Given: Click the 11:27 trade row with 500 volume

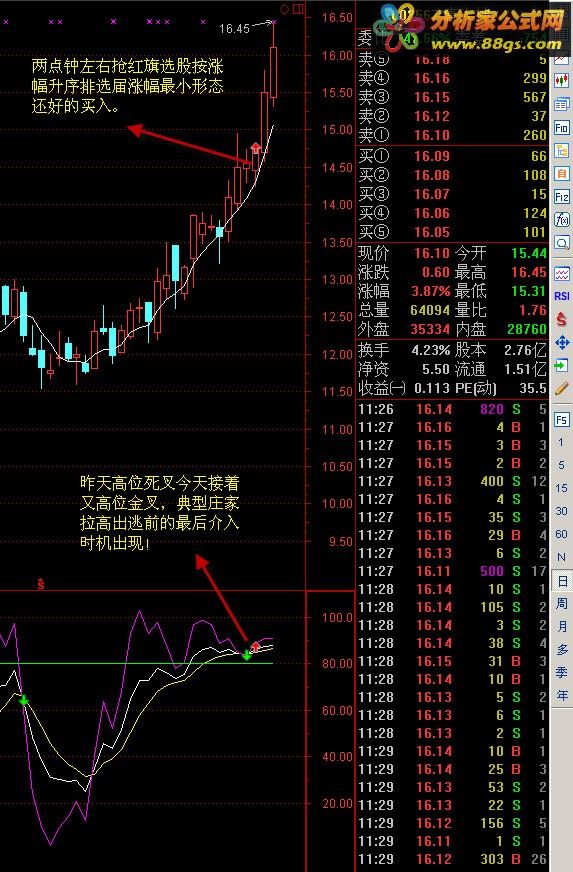Looking at the screenshot, I should [x=452, y=571].
